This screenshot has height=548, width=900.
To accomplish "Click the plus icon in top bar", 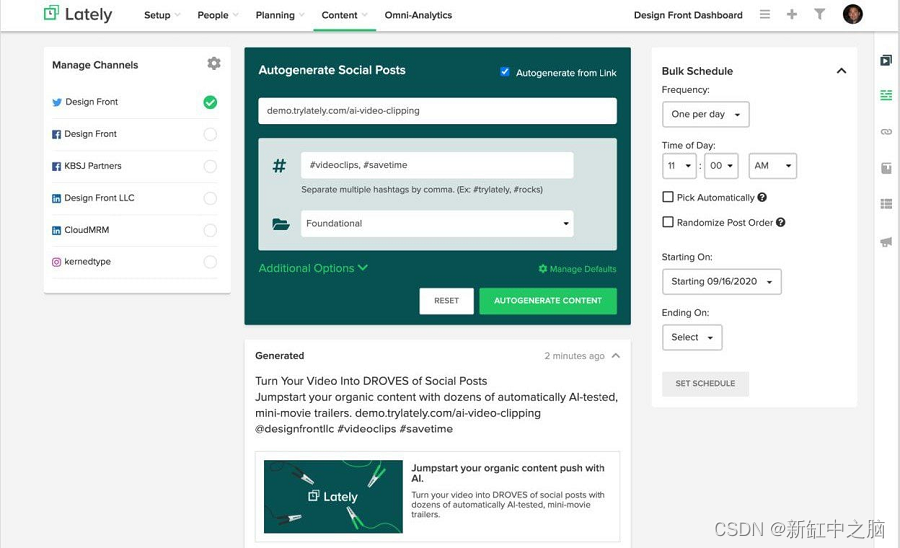I will coord(792,15).
